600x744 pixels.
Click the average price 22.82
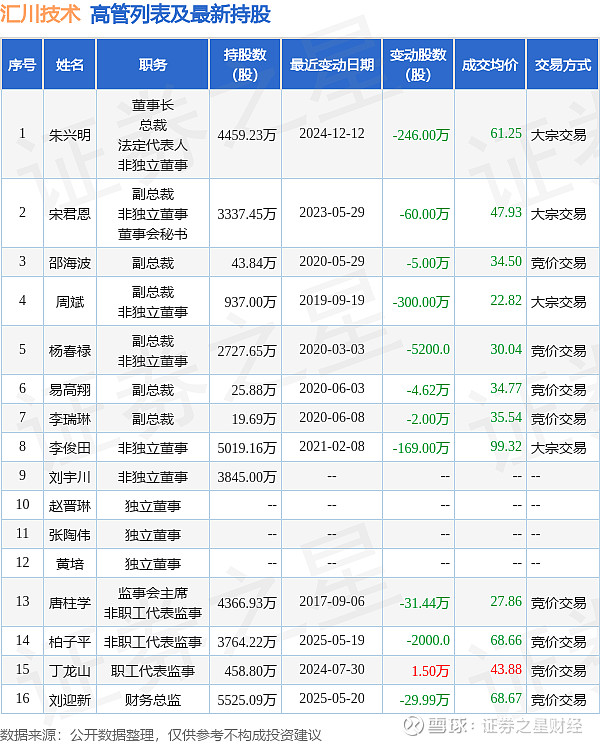[506, 300]
